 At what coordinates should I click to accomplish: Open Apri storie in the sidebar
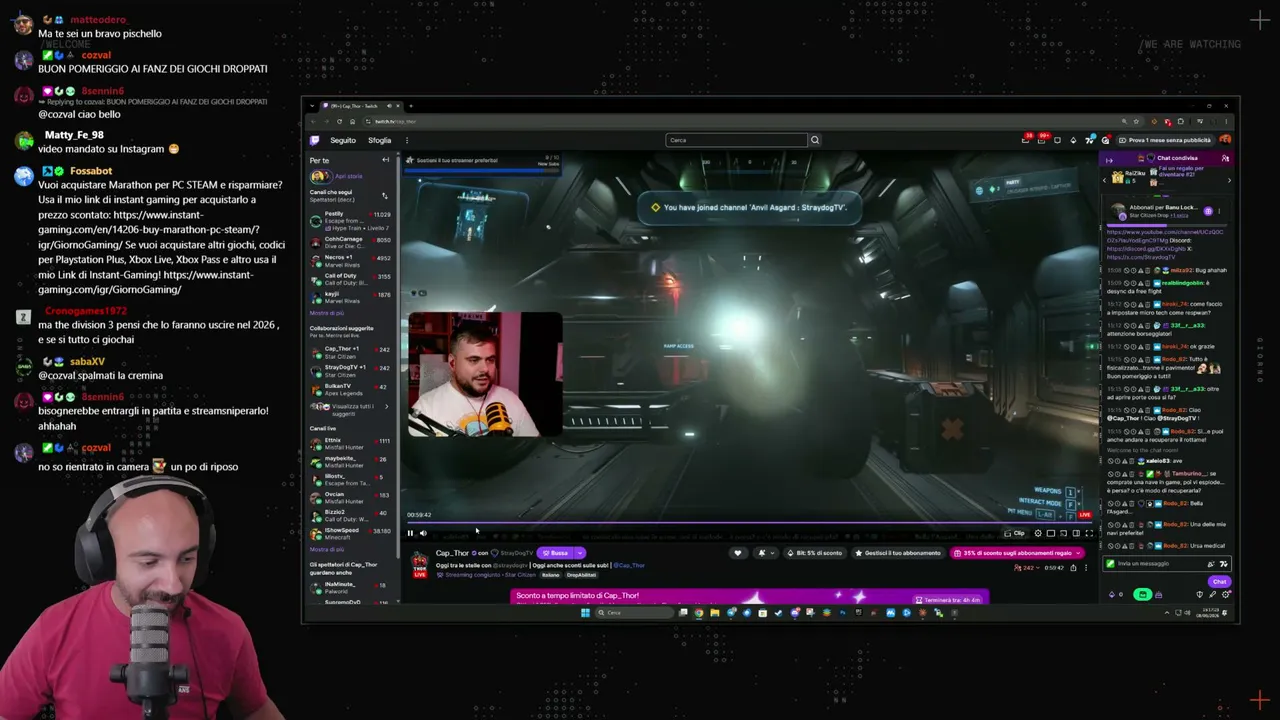337,176
